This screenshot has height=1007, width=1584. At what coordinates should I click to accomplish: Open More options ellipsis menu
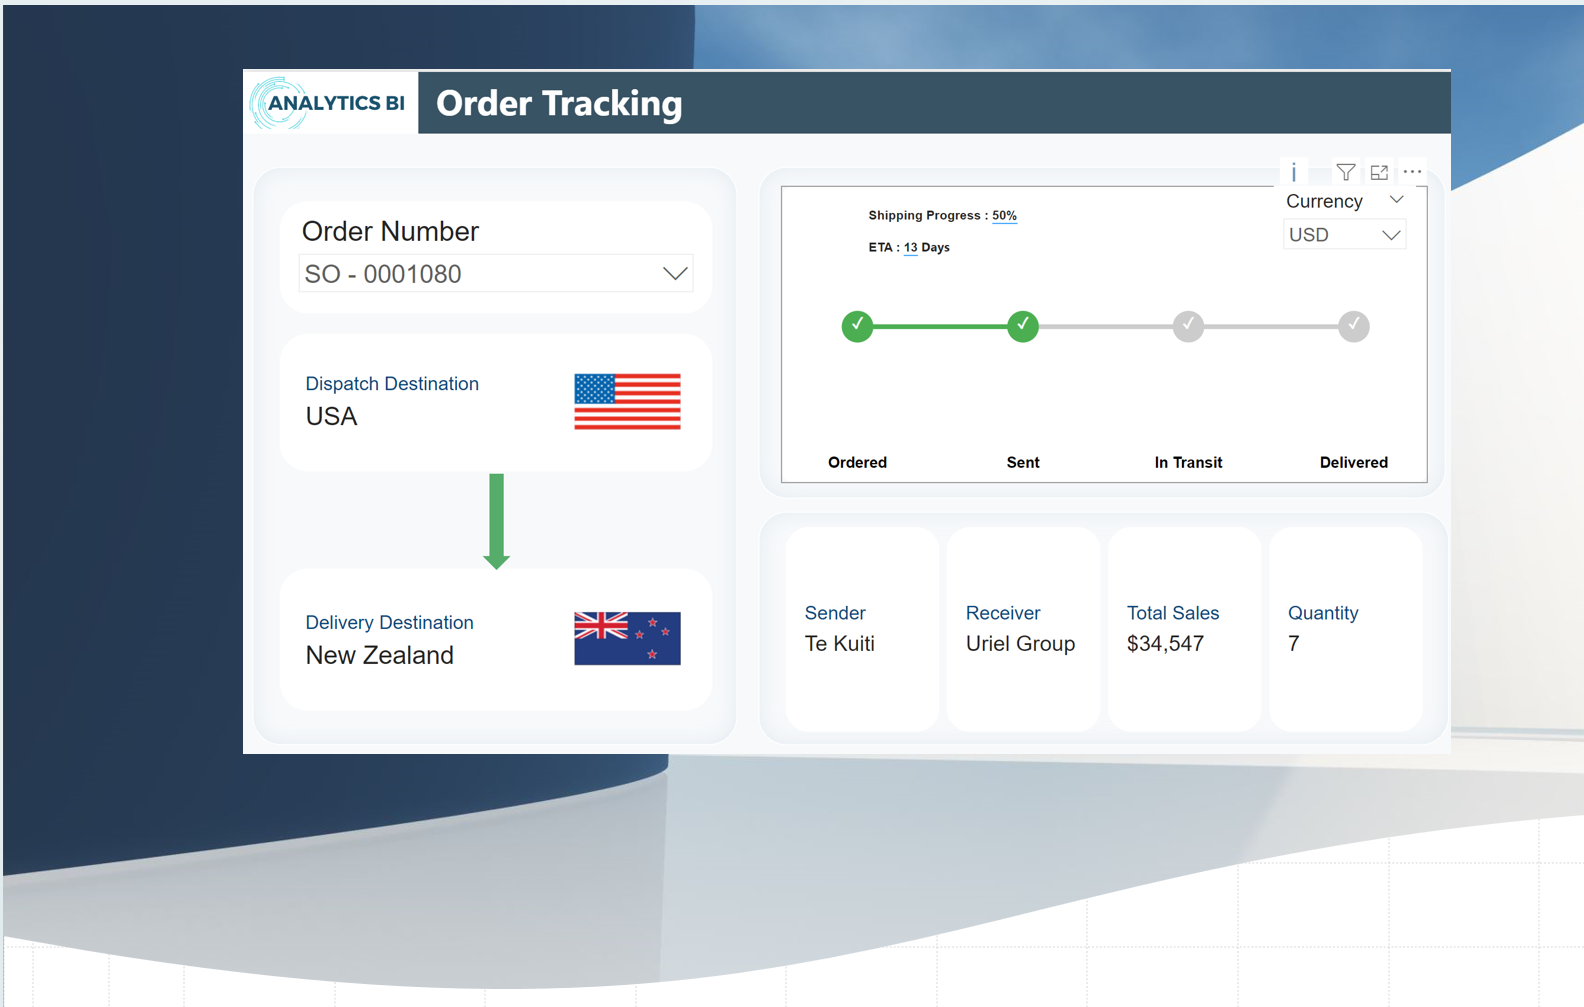[1412, 172]
